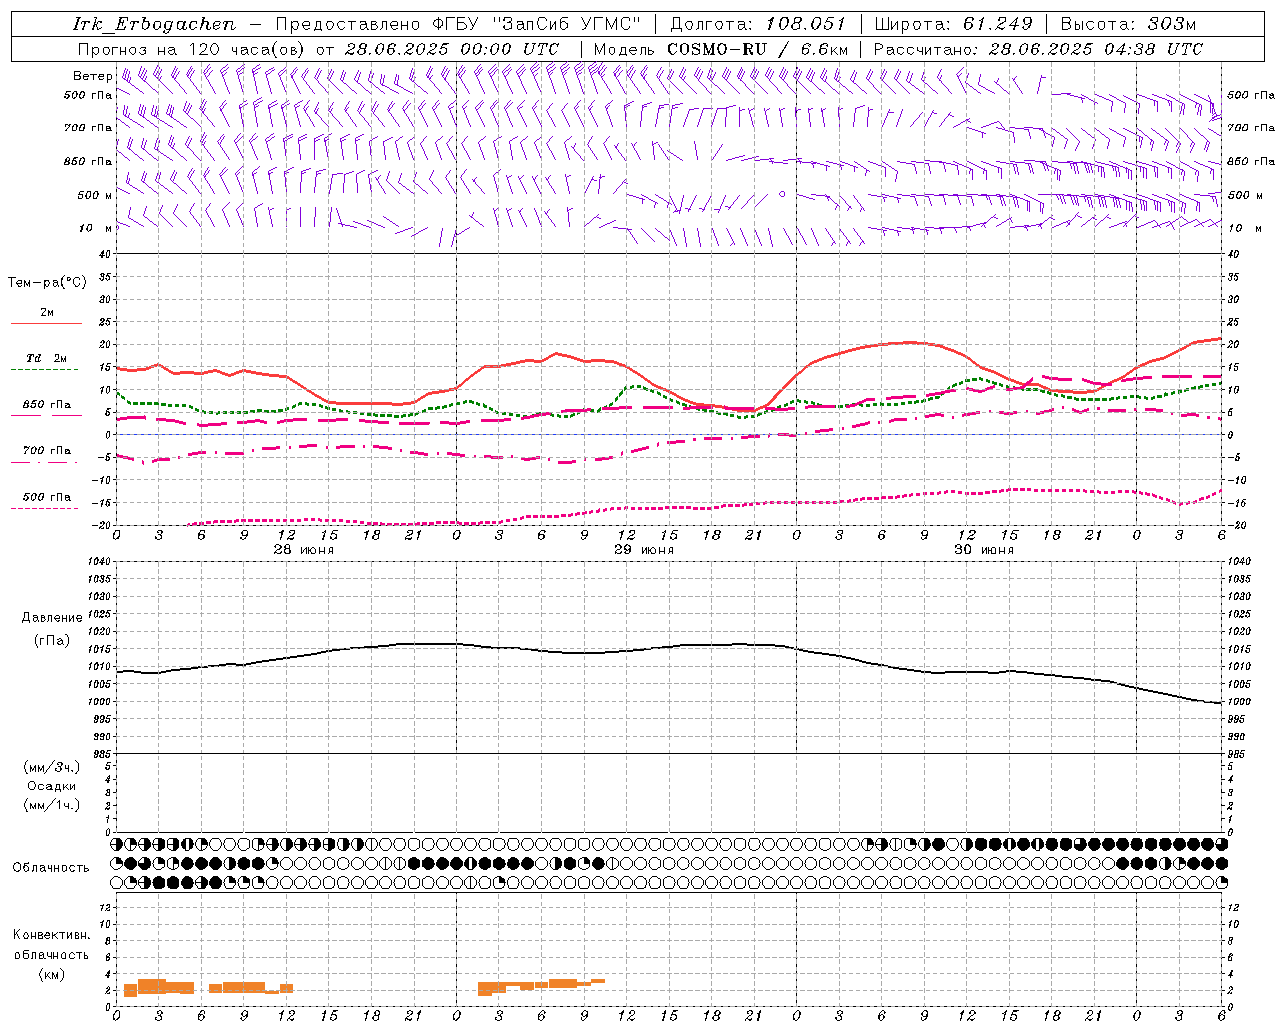This screenshot has width=1280, height=1024.
Task: Click the '500 м' wind level label on the left axis
Action: [x=95, y=195]
